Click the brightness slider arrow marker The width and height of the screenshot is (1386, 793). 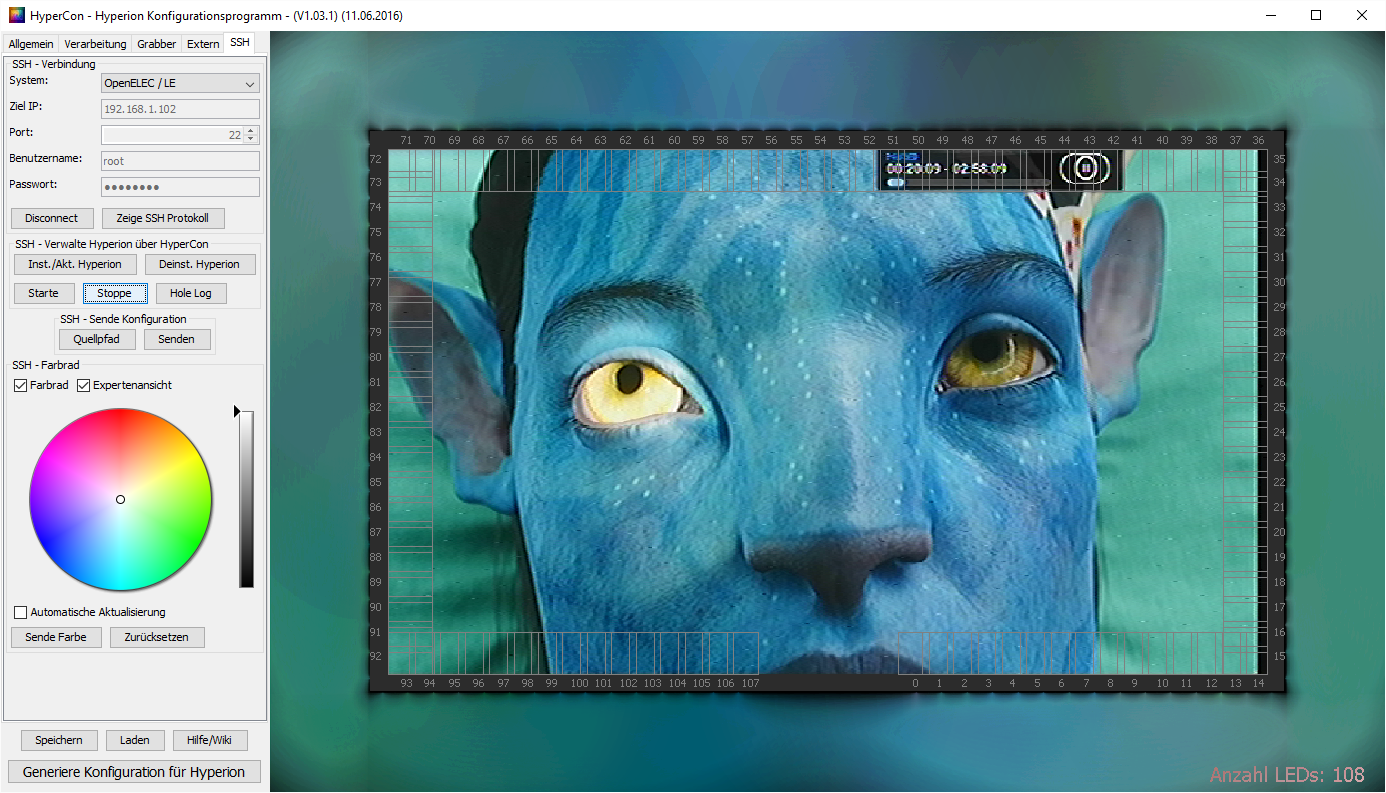pos(237,411)
